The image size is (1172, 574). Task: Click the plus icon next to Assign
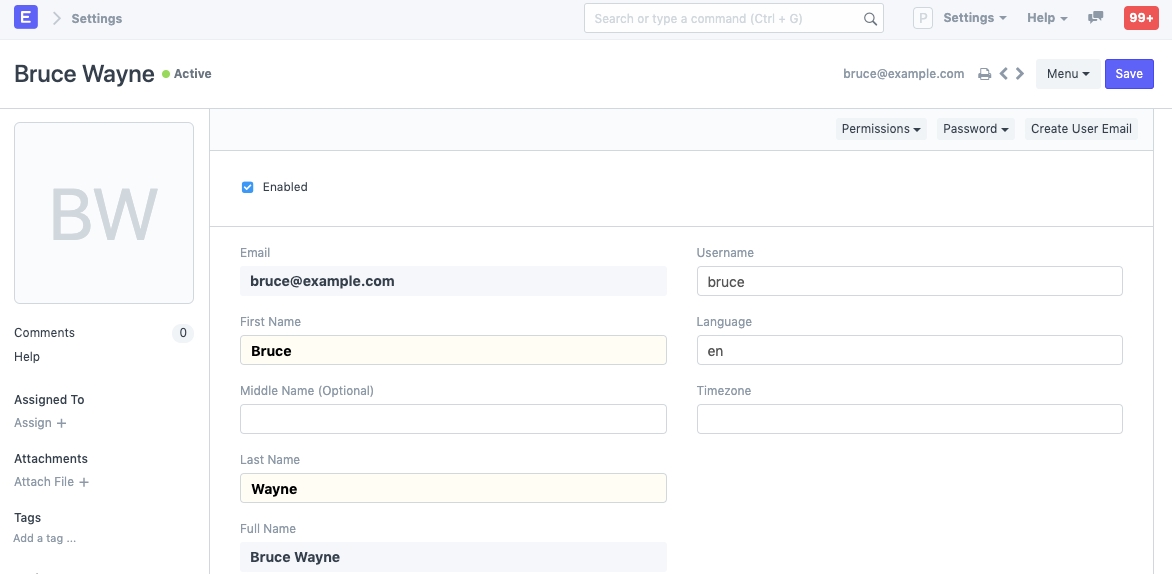pyautogui.click(x=61, y=424)
